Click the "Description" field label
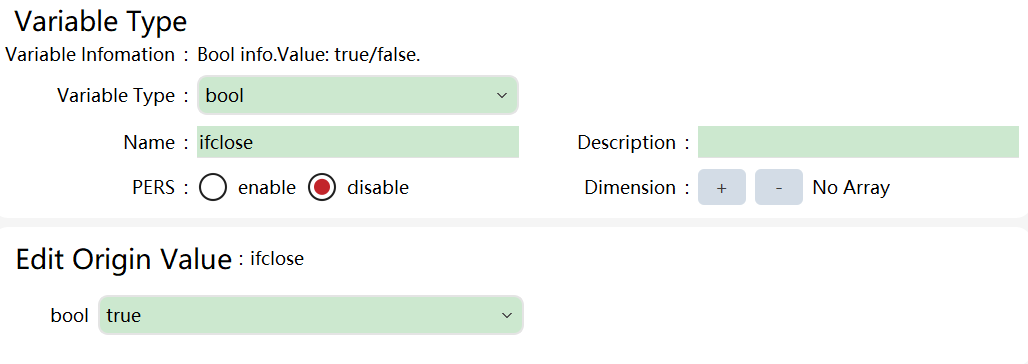 (626, 142)
